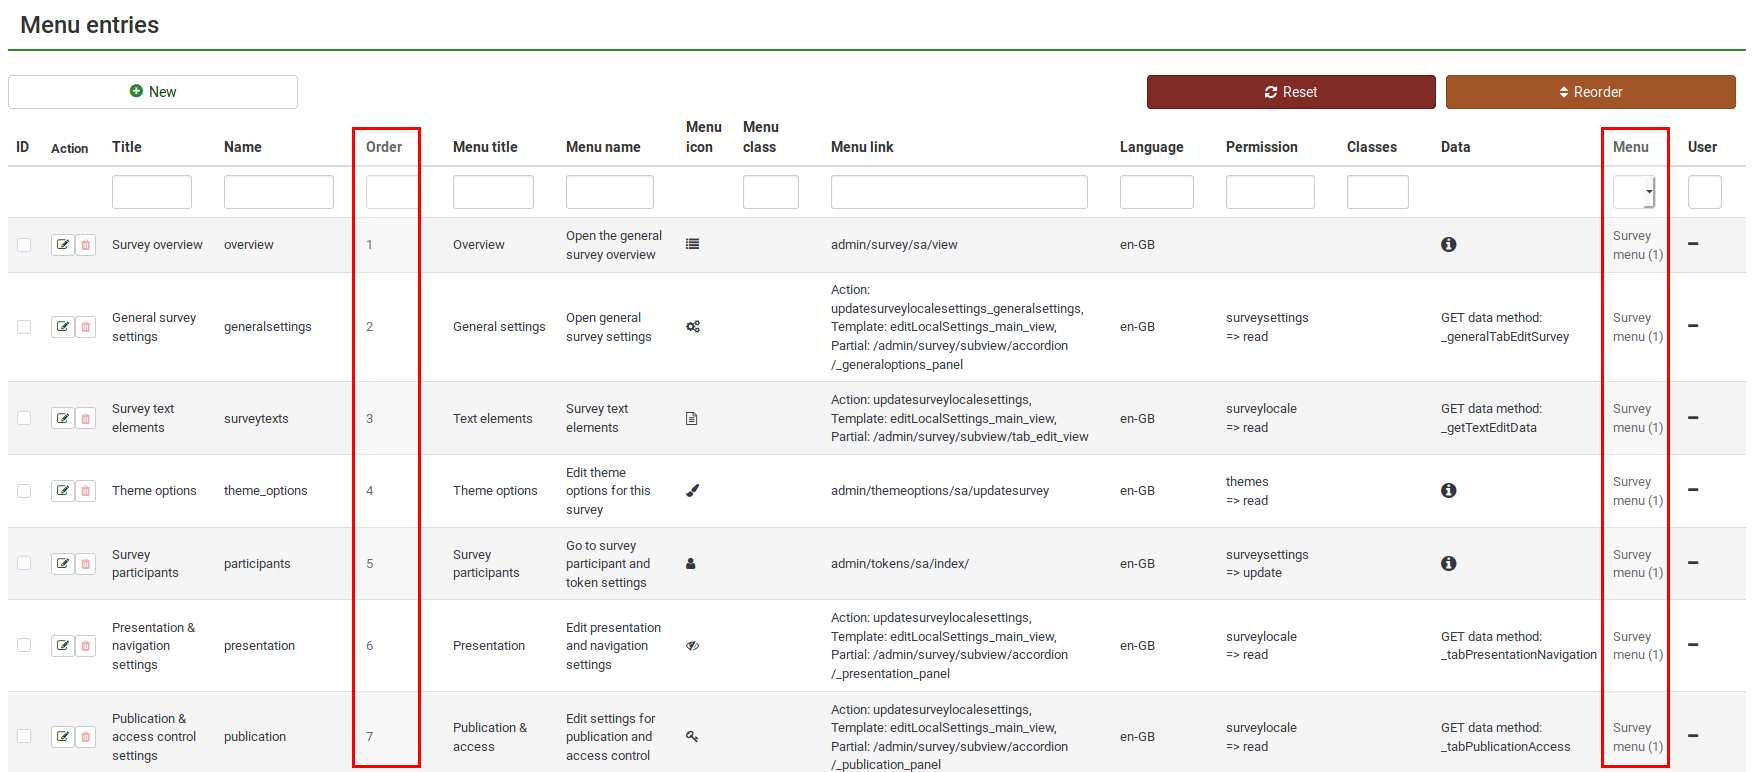Select the checkbox for Survey text elements row
The image size is (1755, 772).
24,419
